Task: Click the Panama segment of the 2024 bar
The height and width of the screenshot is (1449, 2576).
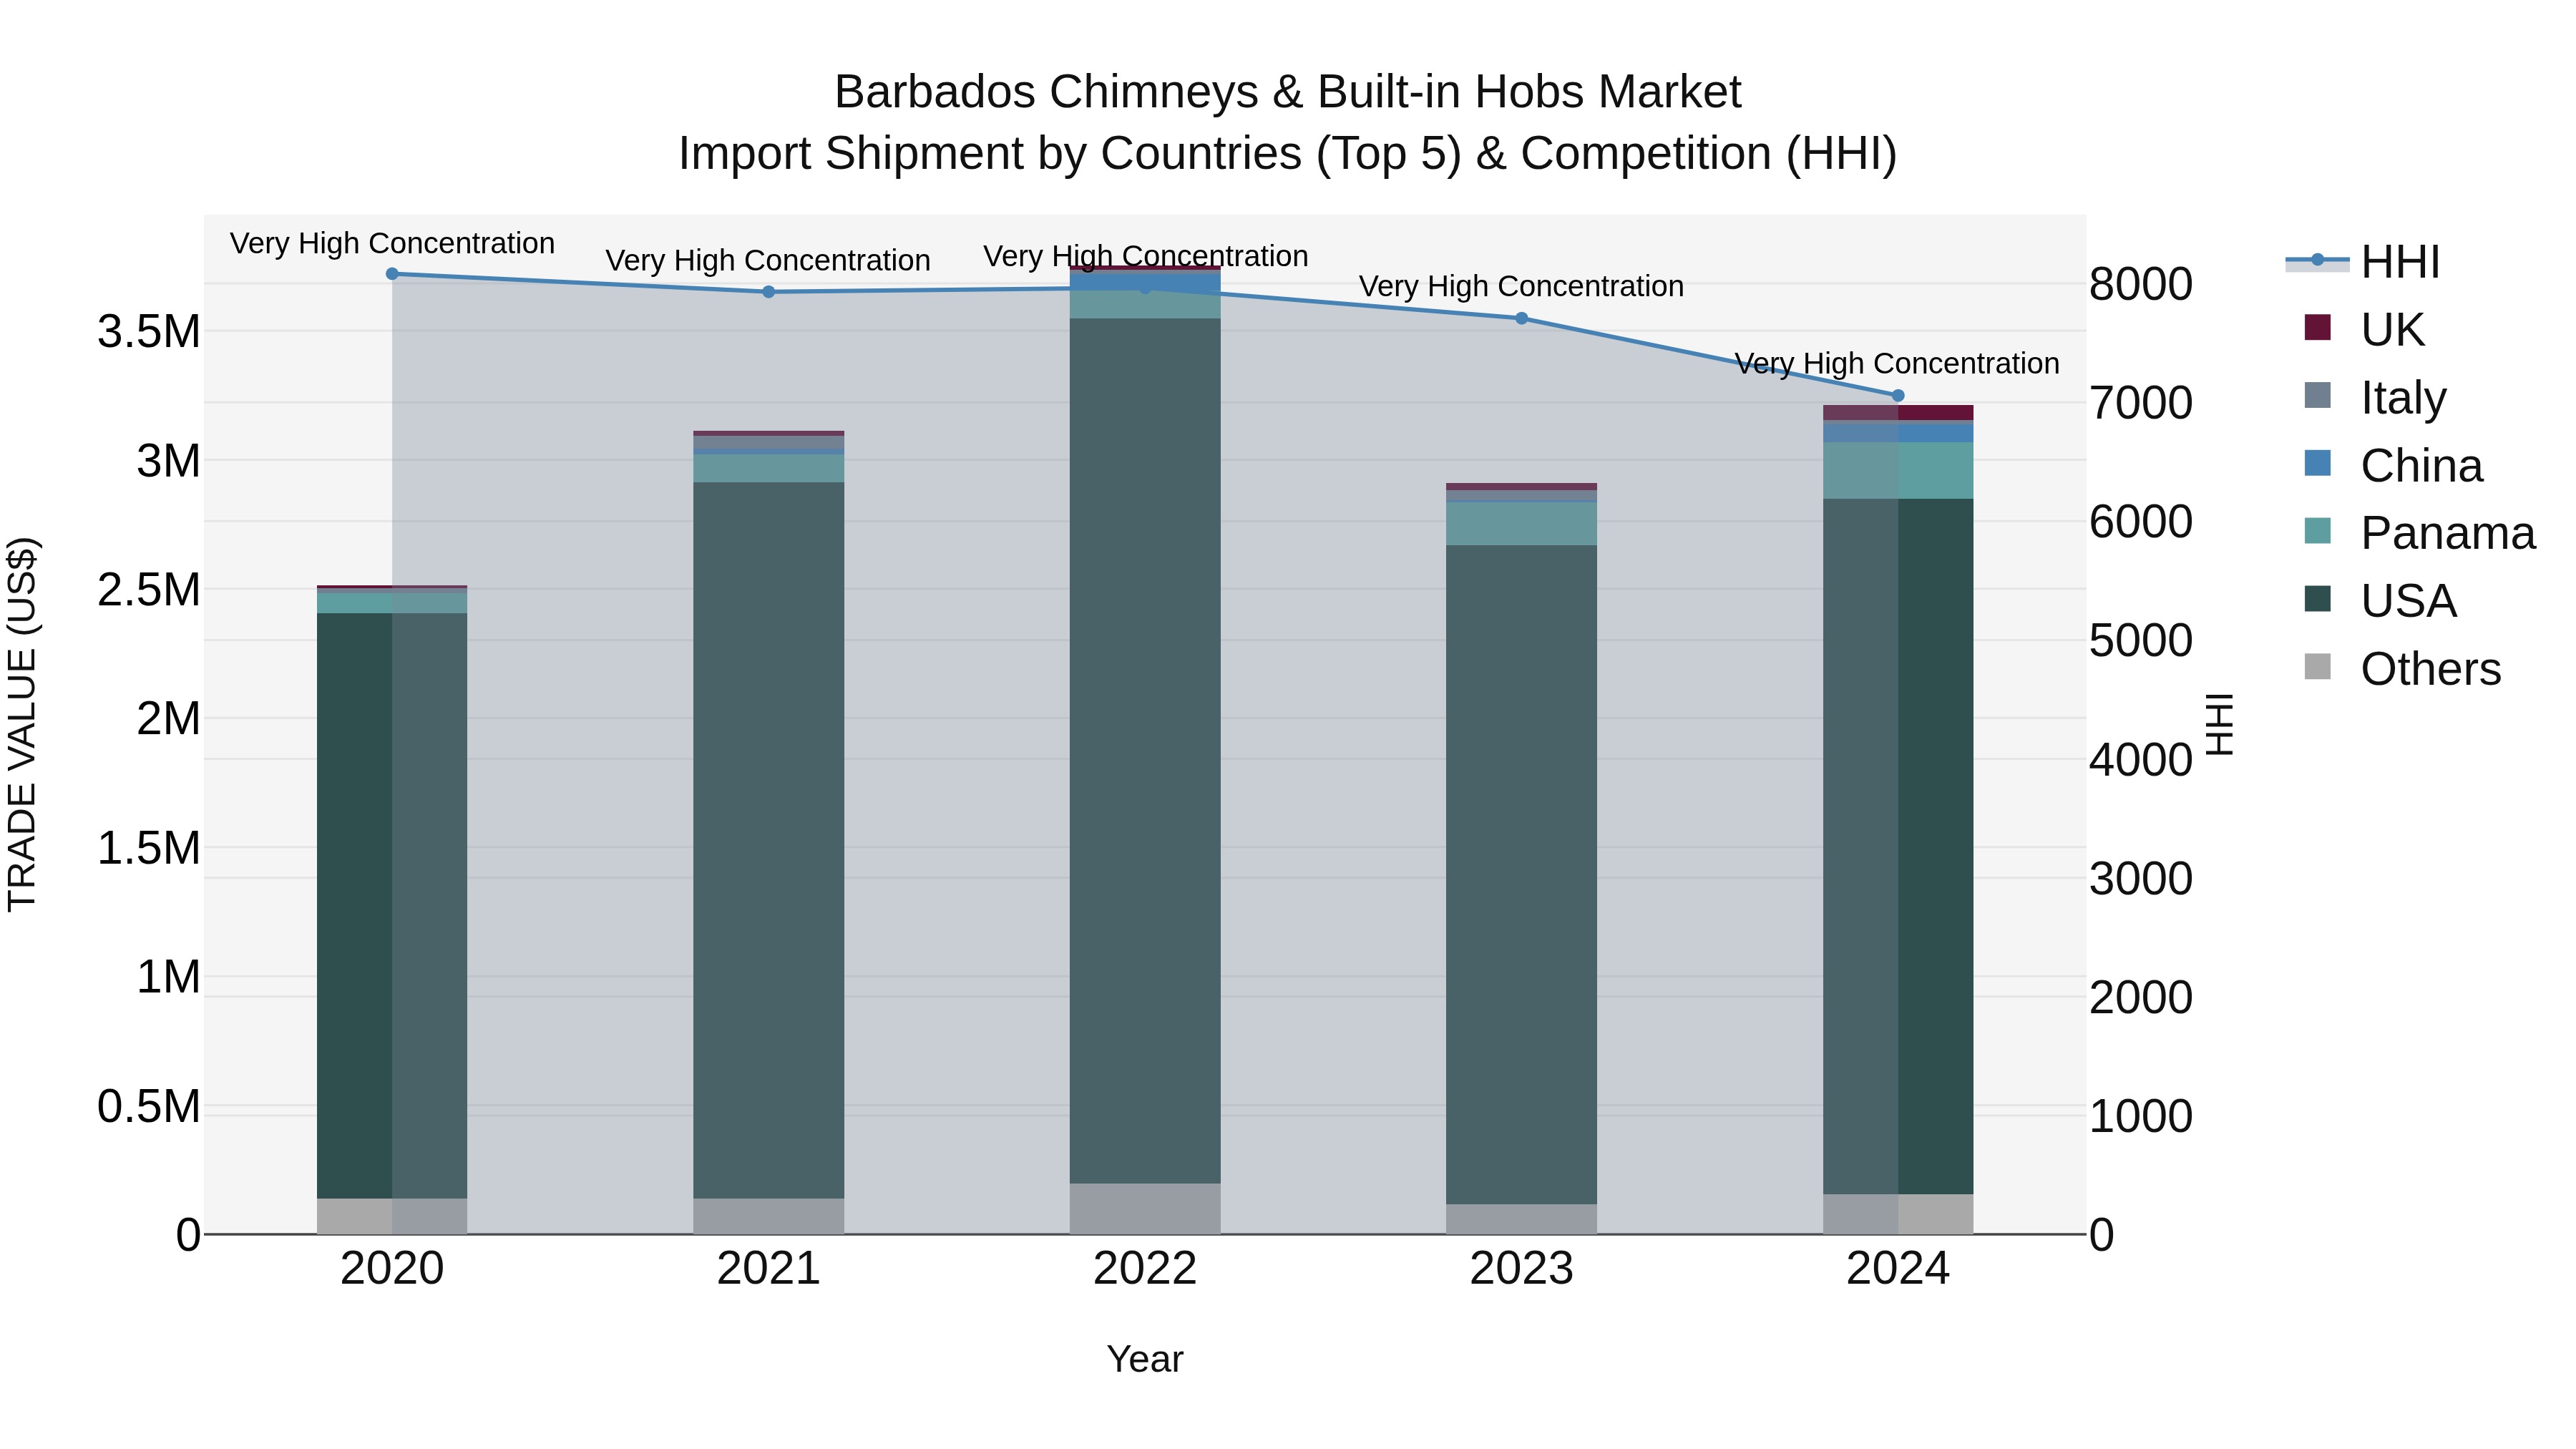Action: (x=1898, y=471)
